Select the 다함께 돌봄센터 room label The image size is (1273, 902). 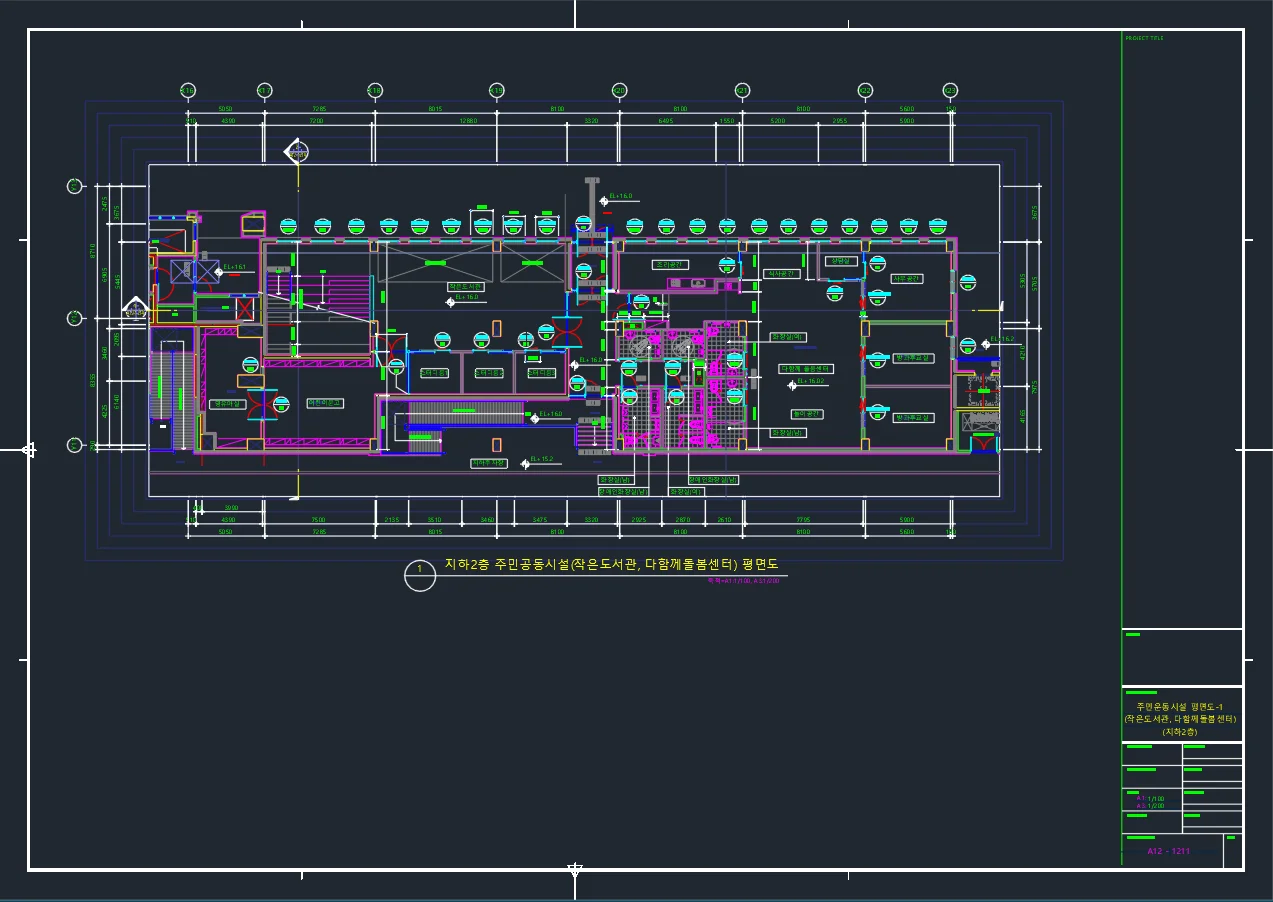pos(805,369)
